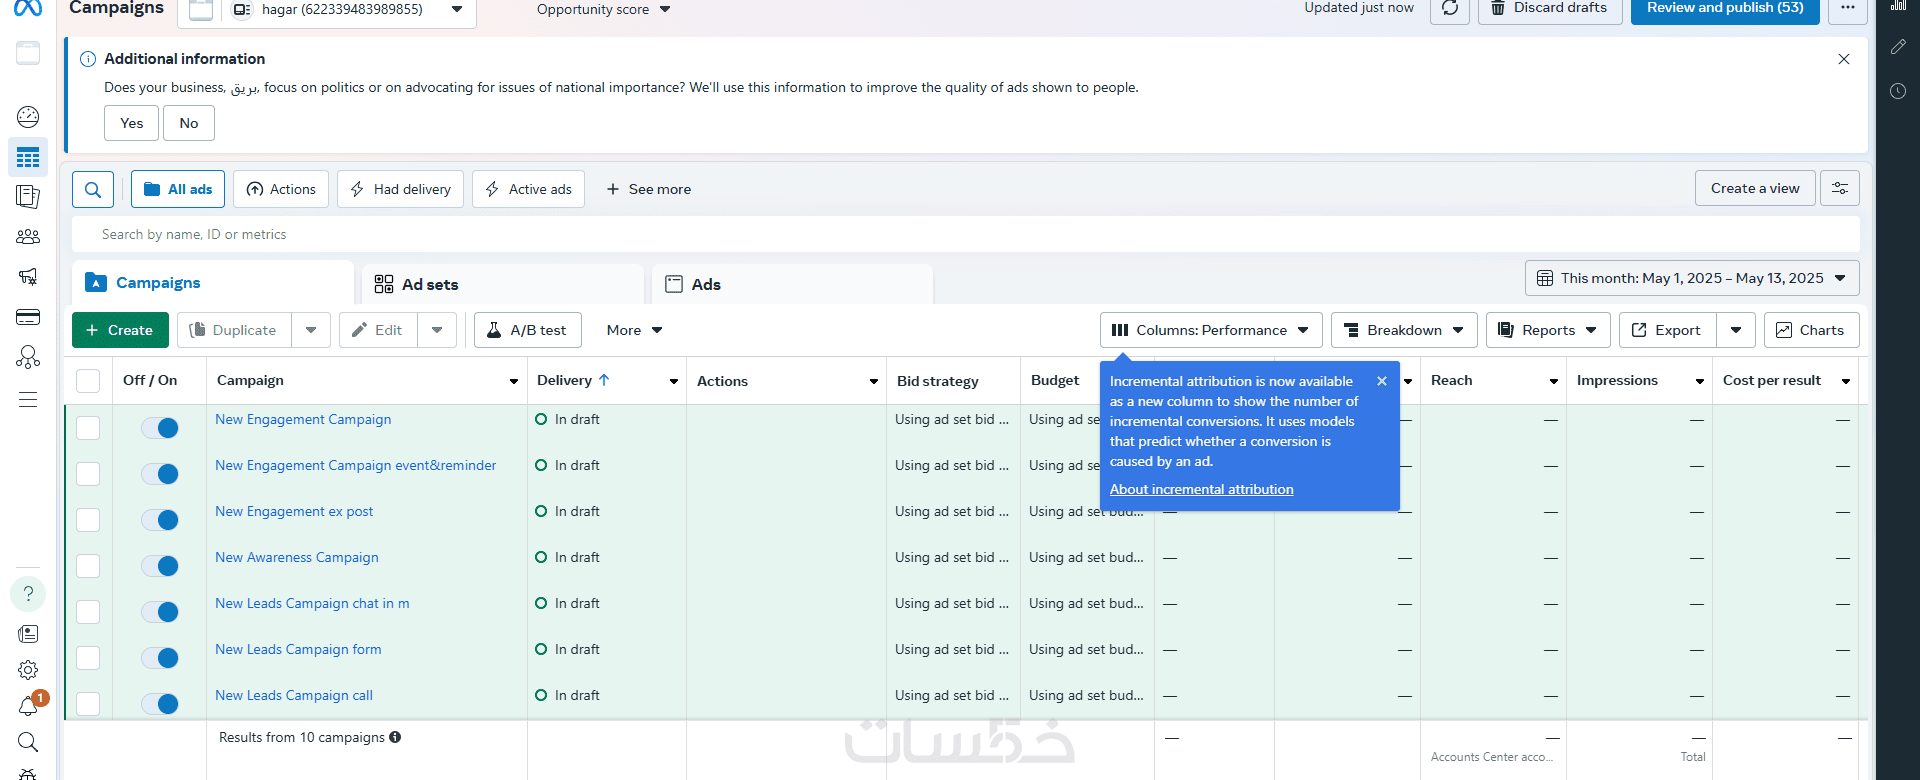The width and height of the screenshot is (1920, 780).
Task: Open the Billing card icon in the sidebar
Action: point(28,317)
